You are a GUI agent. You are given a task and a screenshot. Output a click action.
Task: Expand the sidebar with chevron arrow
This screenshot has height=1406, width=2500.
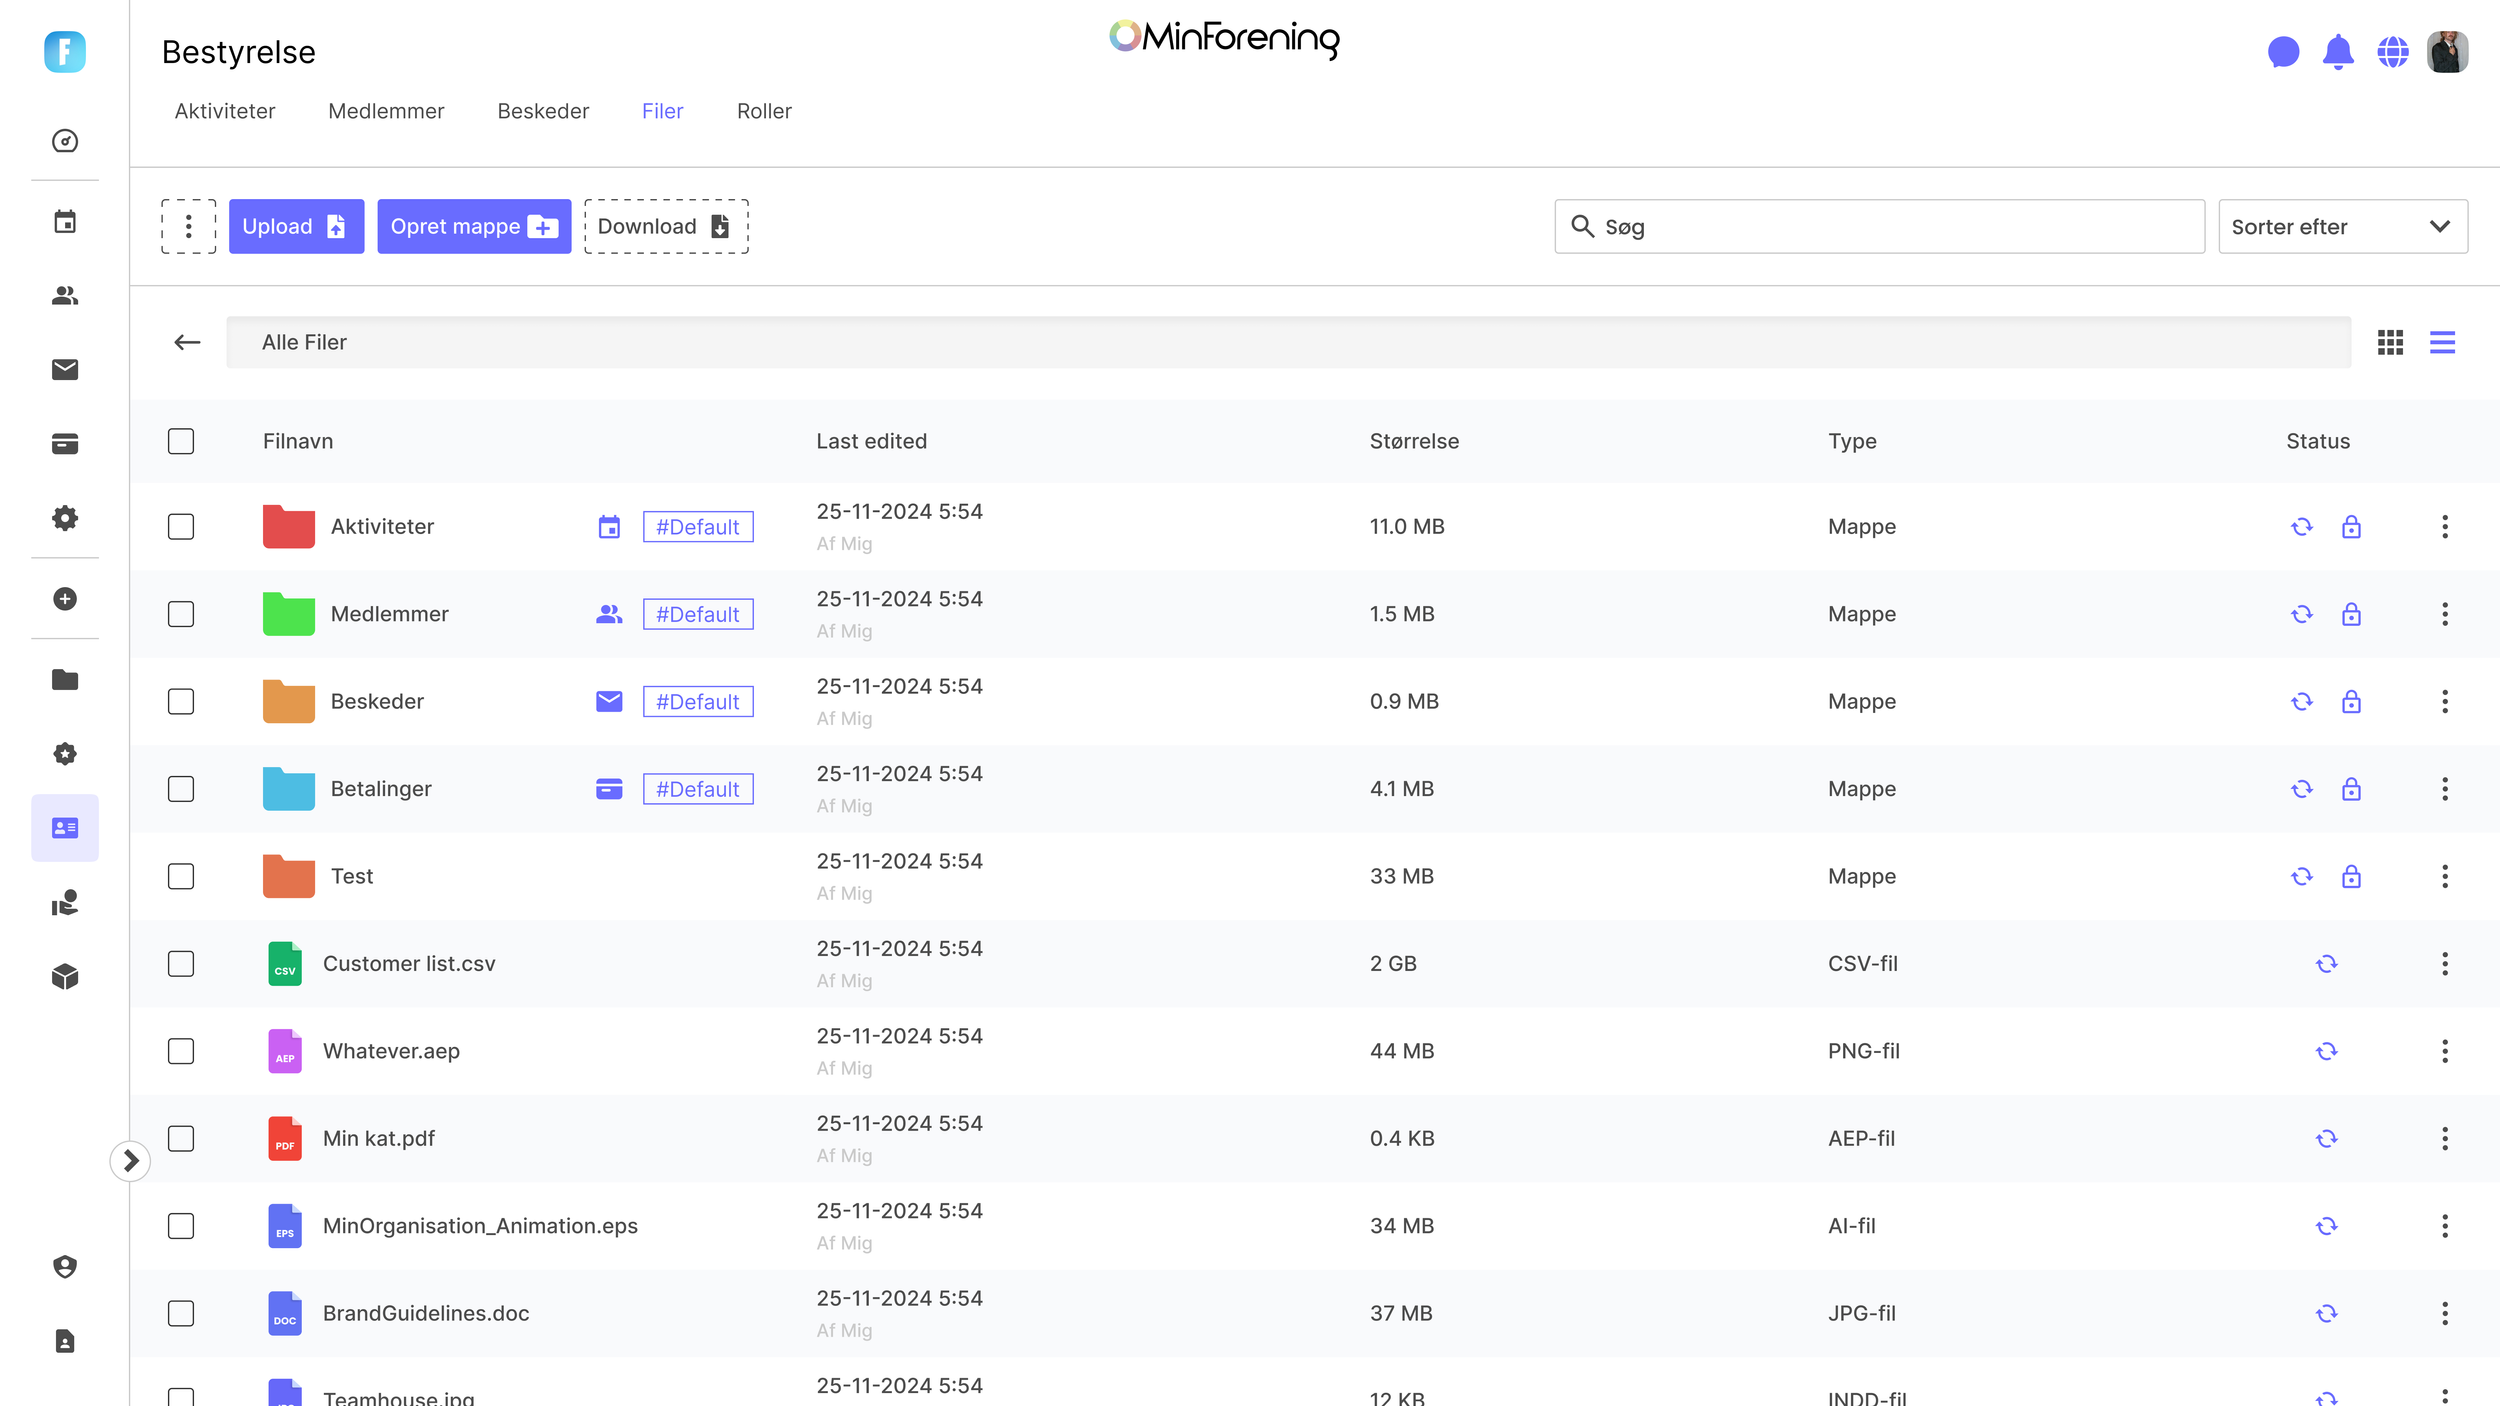point(130,1161)
